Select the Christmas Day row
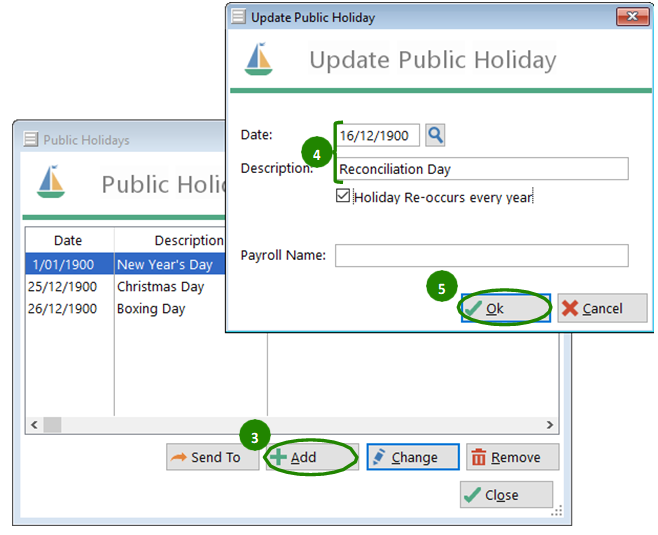Viewport: 658px width, 535px height. pos(125,287)
